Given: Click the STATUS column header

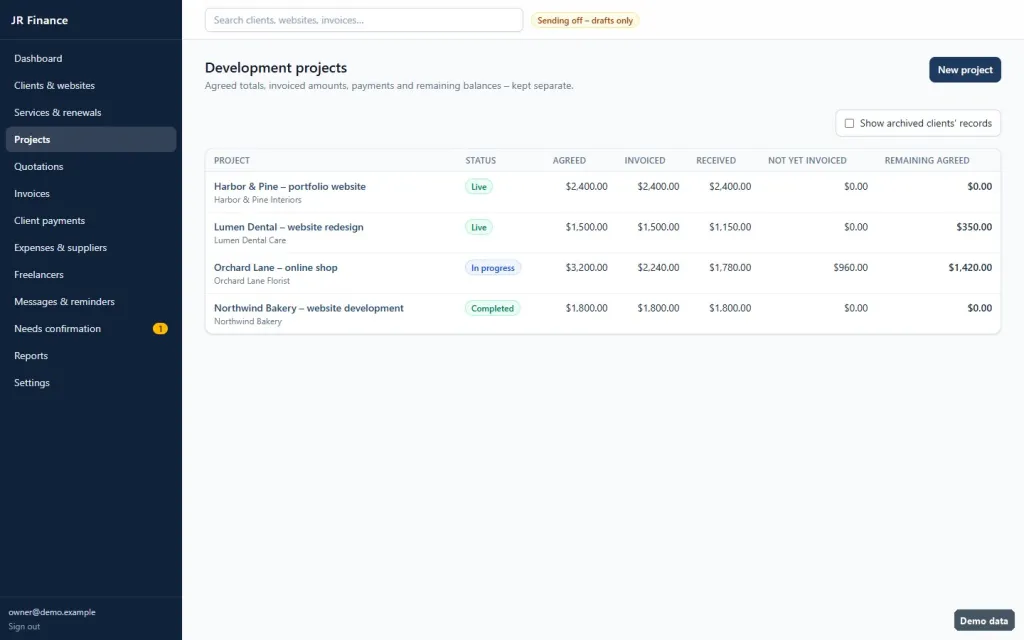Looking at the screenshot, I should tap(481, 161).
